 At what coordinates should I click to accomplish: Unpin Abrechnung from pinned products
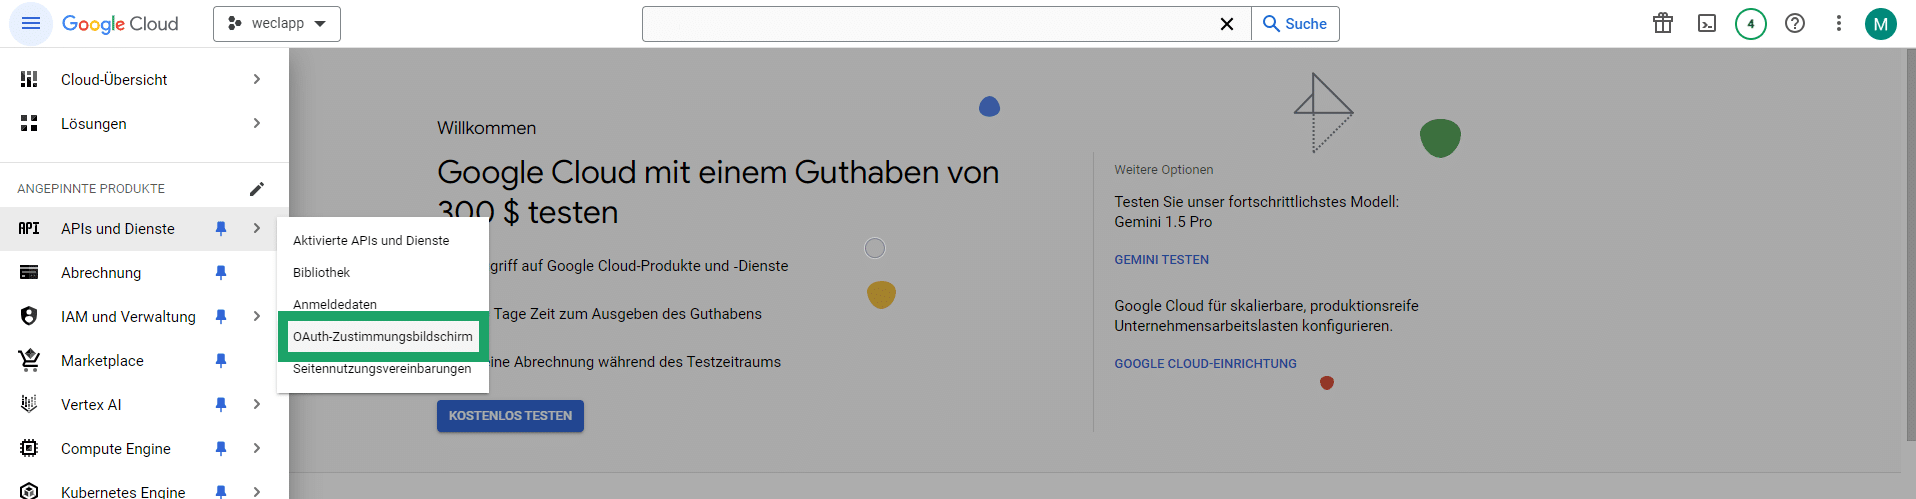point(221,272)
